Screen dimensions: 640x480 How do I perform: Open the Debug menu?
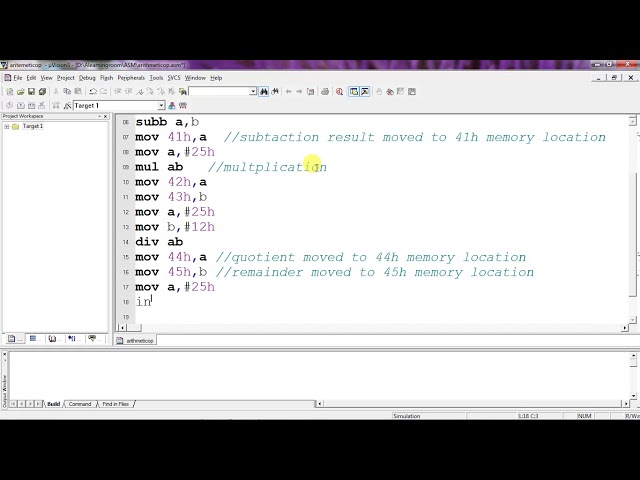tap(87, 78)
